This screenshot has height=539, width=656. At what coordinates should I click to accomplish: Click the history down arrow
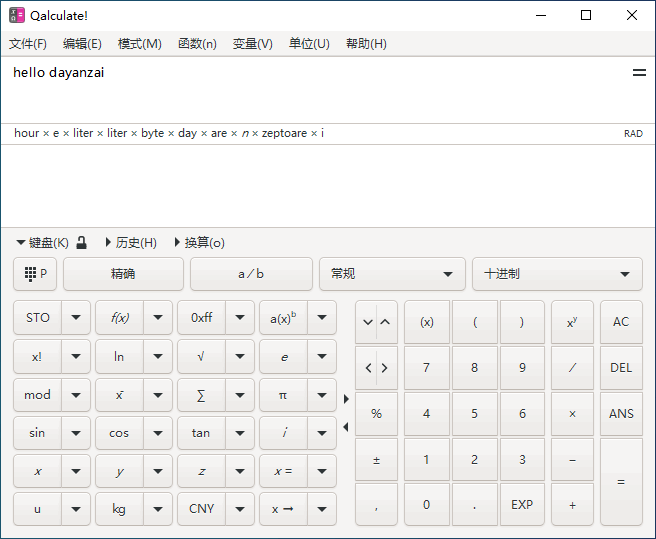(x=367, y=322)
